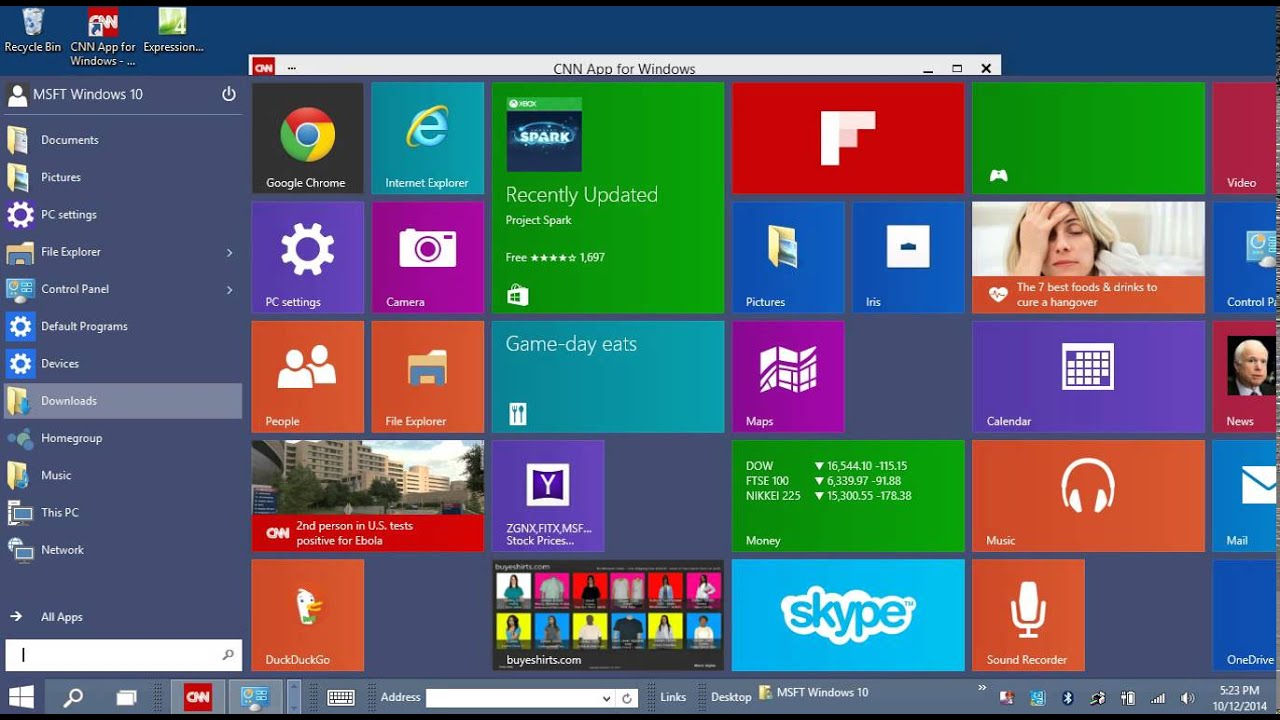This screenshot has width=1280, height=720.
Task: Open the CNN App ellipsis menu
Action: click(291, 68)
